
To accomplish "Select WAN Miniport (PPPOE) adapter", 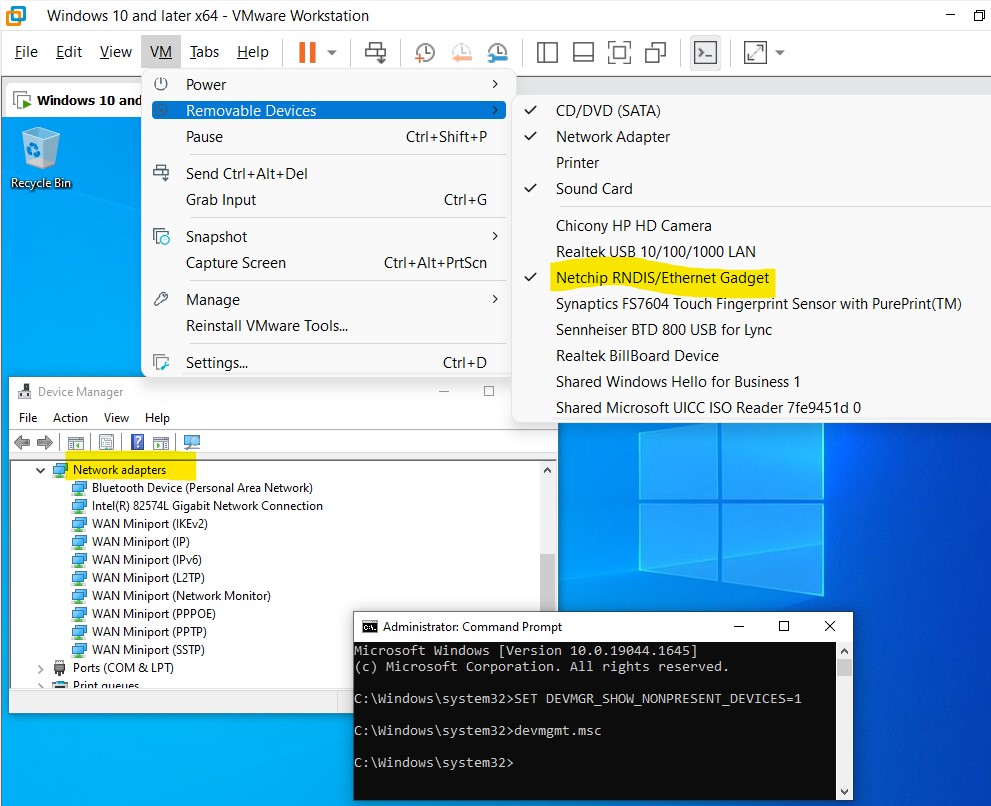I will tap(154, 613).
